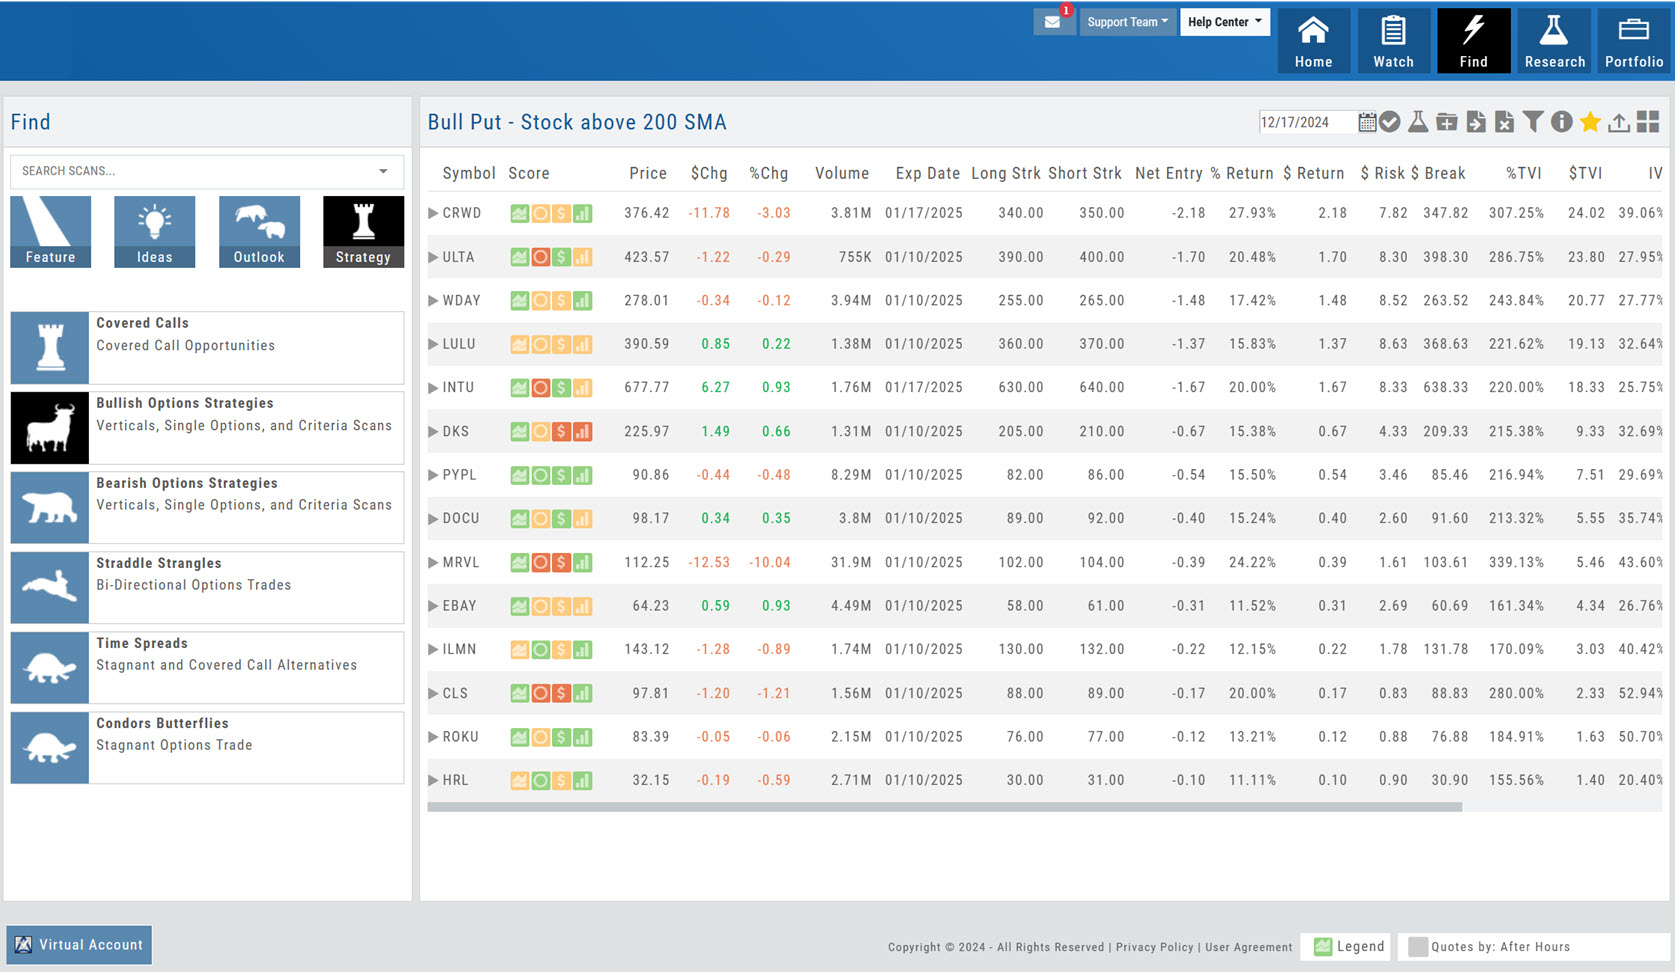Click ILMN price 143.12

(x=647, y=650)
